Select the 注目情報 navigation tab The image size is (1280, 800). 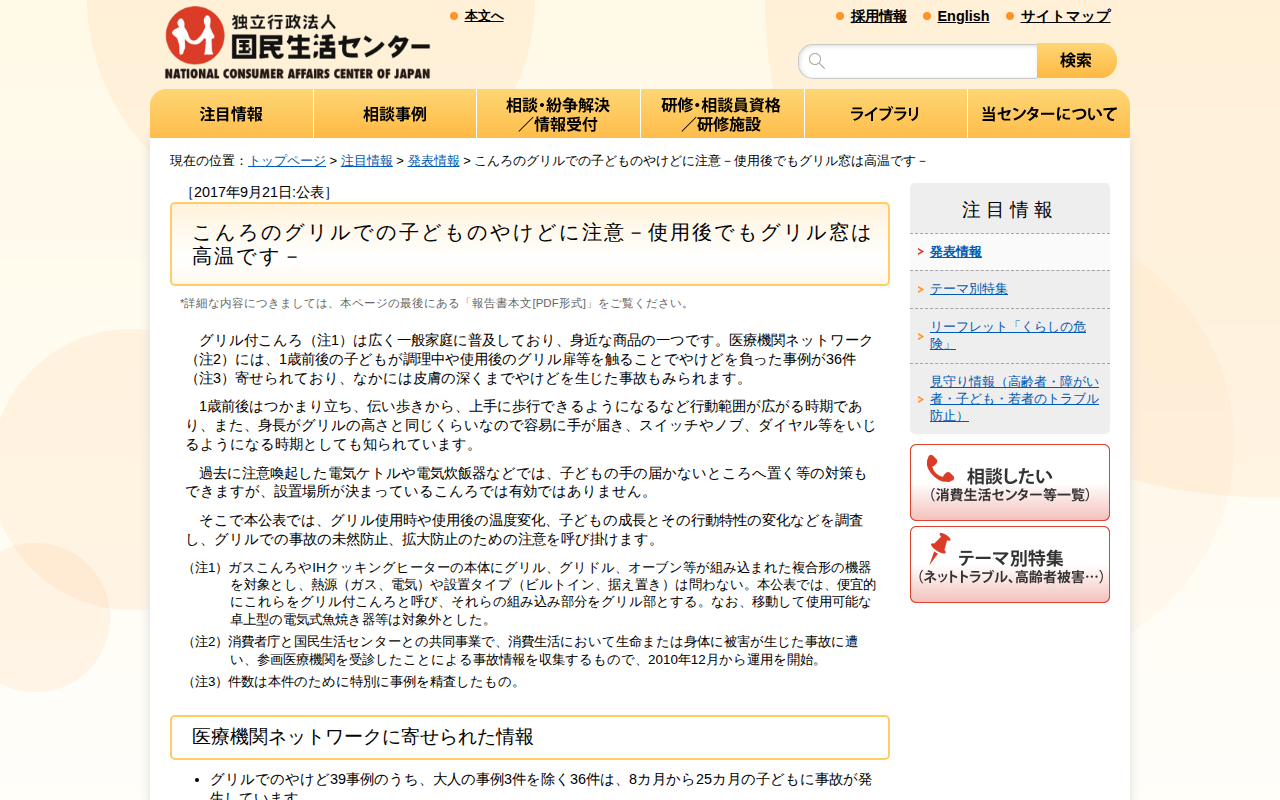click(231, 113)
